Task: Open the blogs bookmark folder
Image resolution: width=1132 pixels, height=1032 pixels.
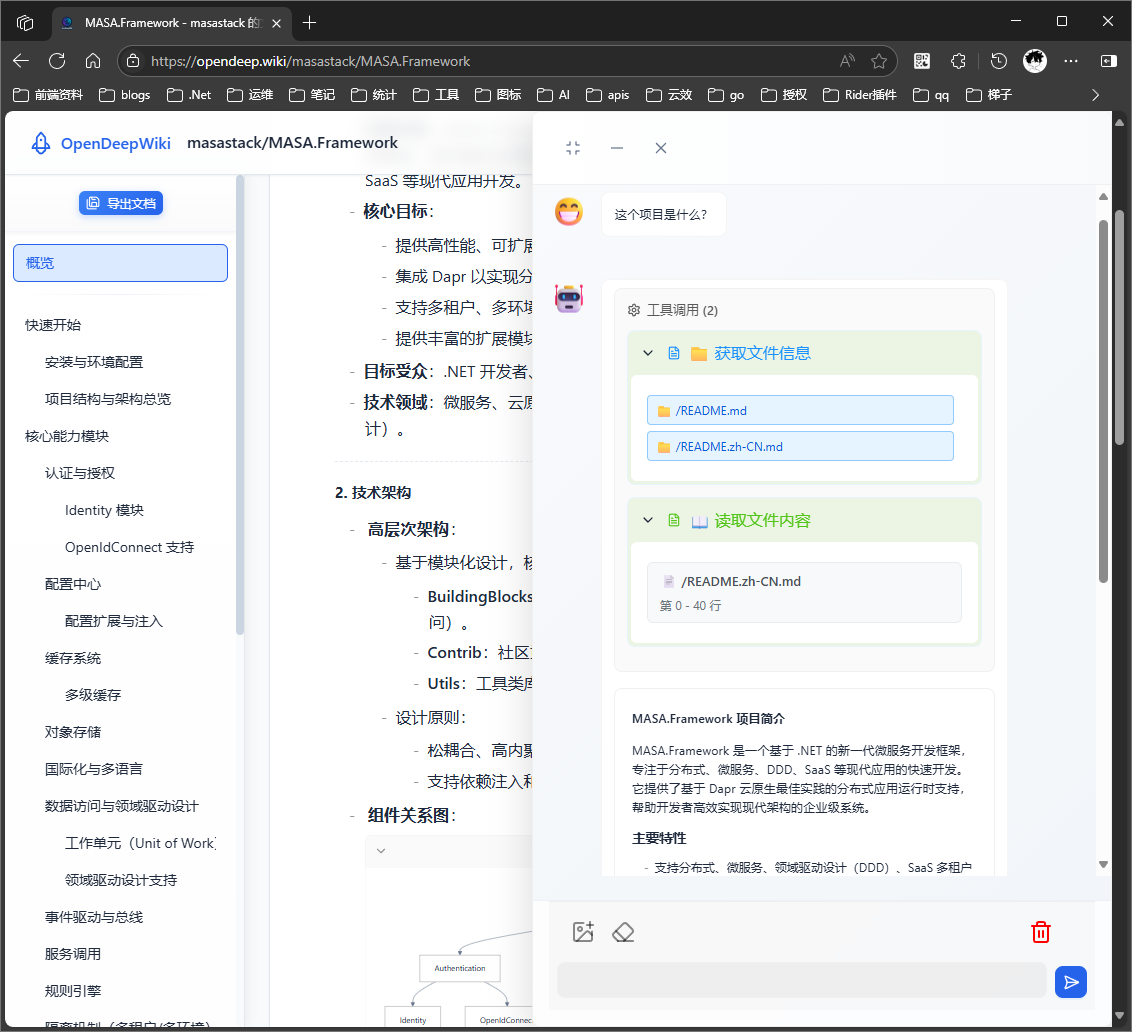Action: pyautogui.click(x=125, y=95)
